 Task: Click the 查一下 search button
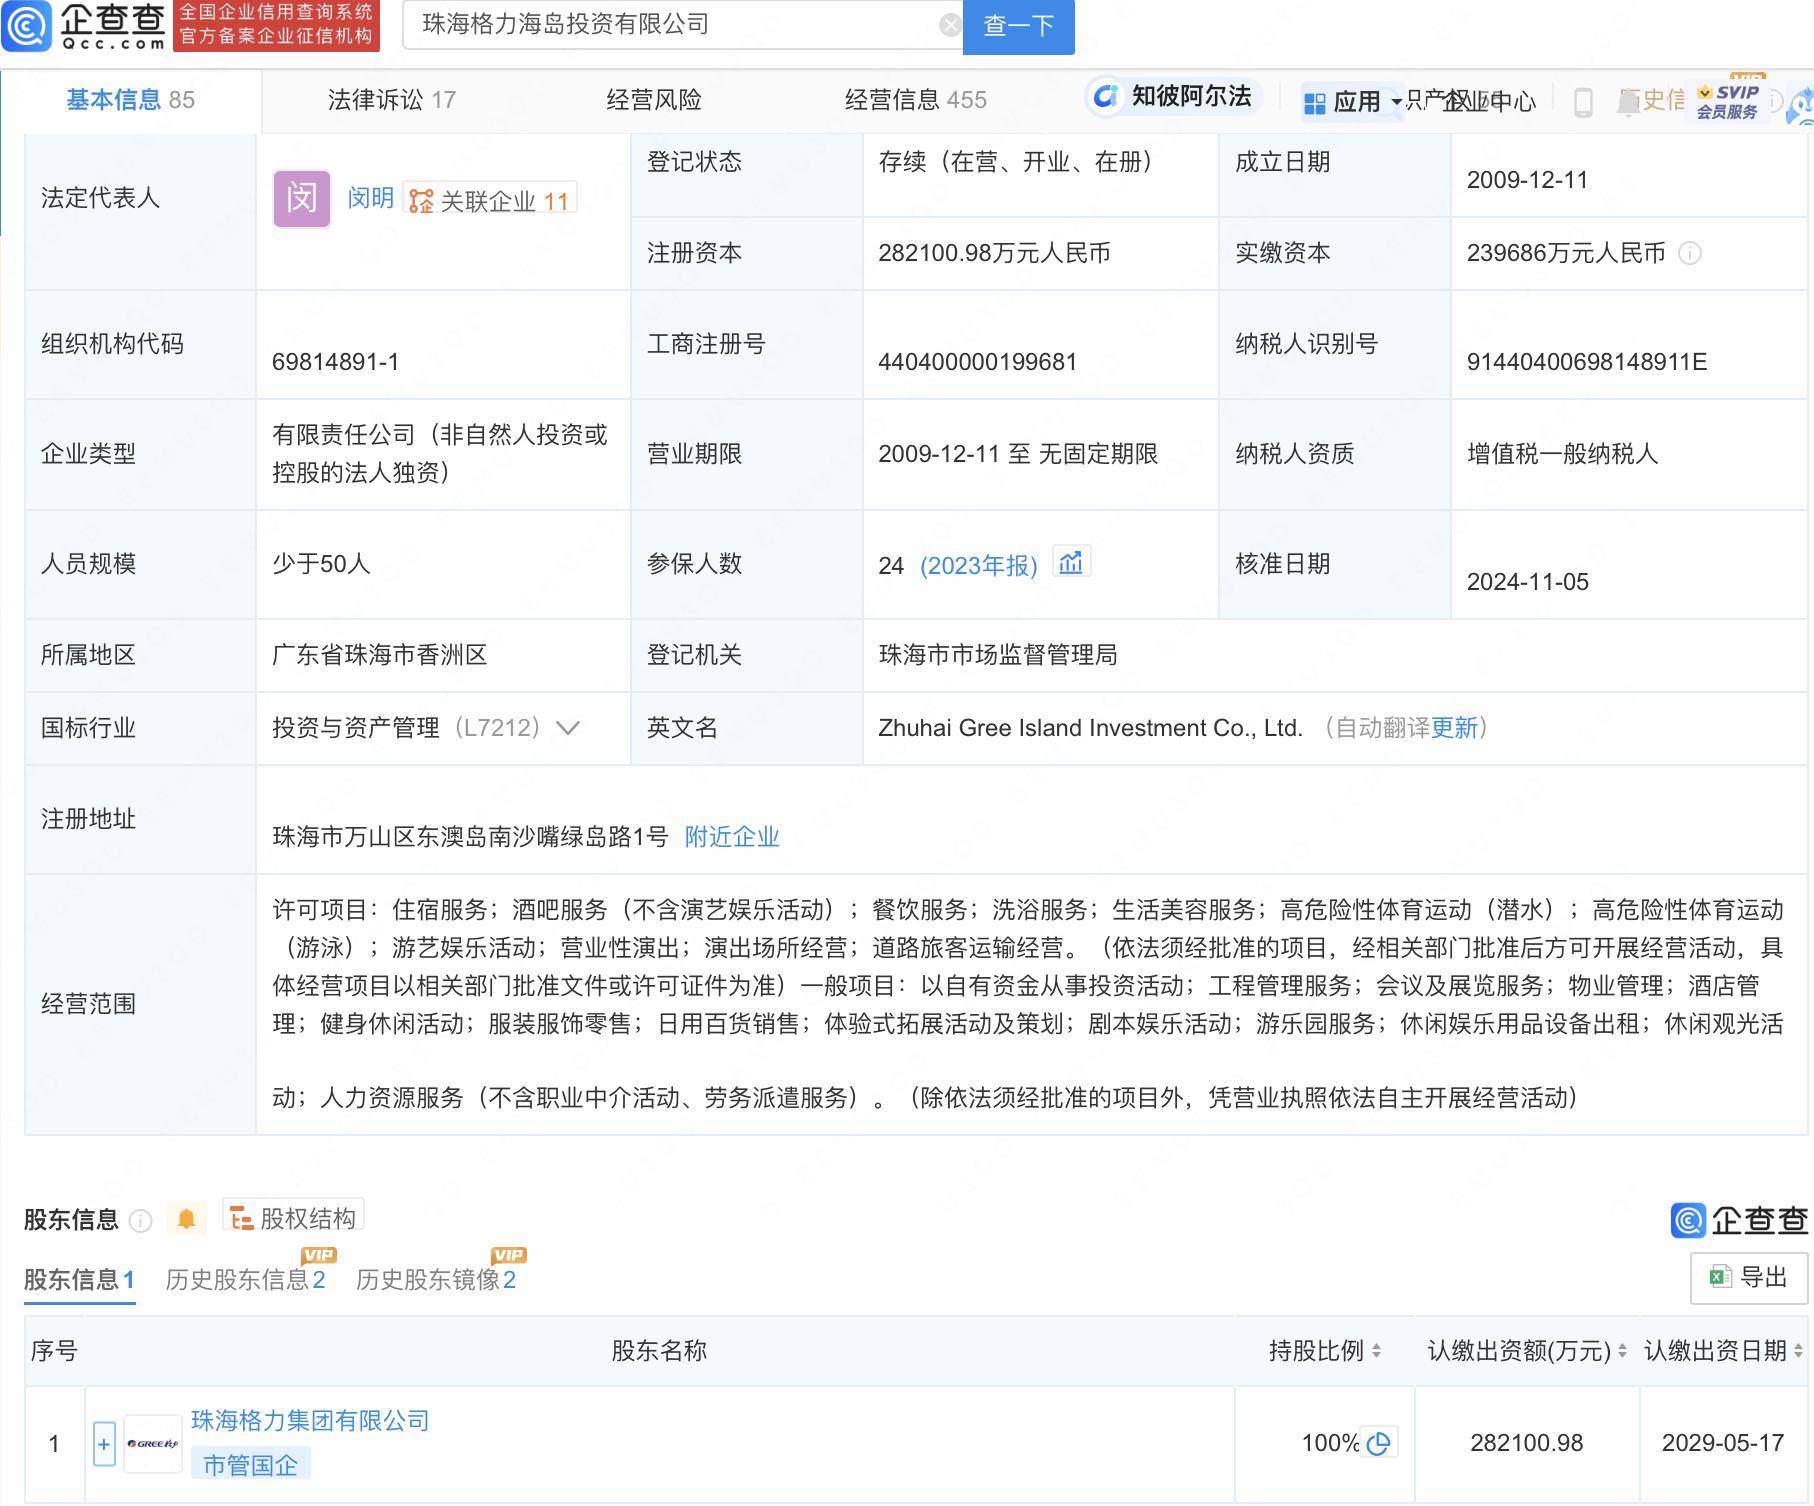click(x=1018, y=27)
